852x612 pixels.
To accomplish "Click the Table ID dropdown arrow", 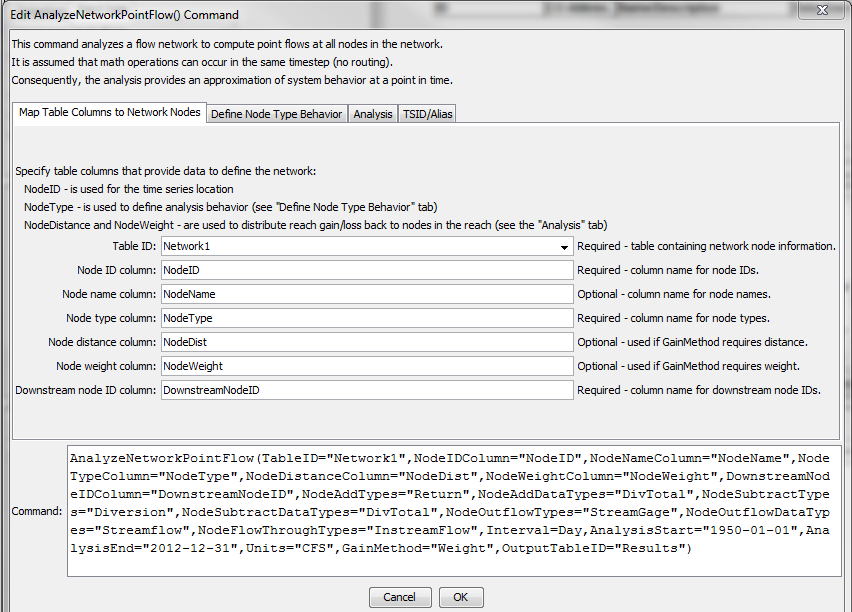I will (x=565, y=245).
